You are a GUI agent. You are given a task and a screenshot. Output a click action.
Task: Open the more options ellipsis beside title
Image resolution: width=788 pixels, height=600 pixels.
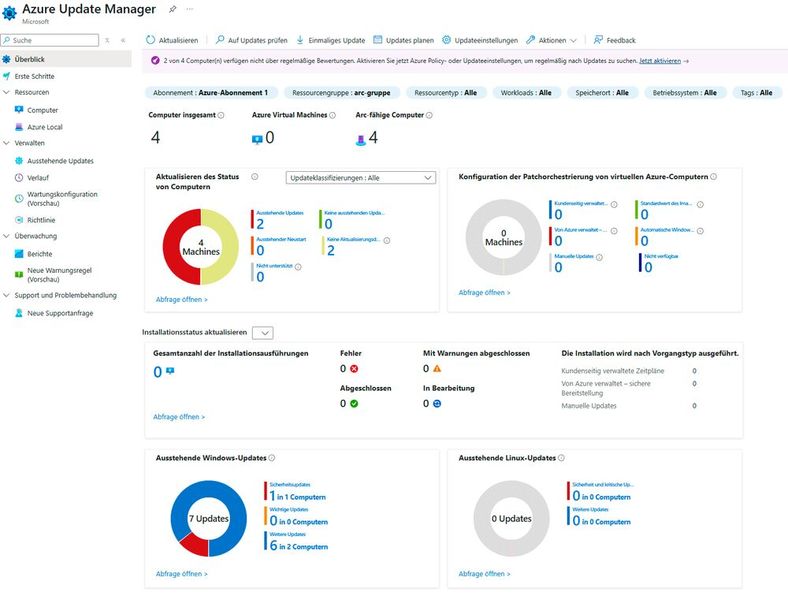point(189,9)
